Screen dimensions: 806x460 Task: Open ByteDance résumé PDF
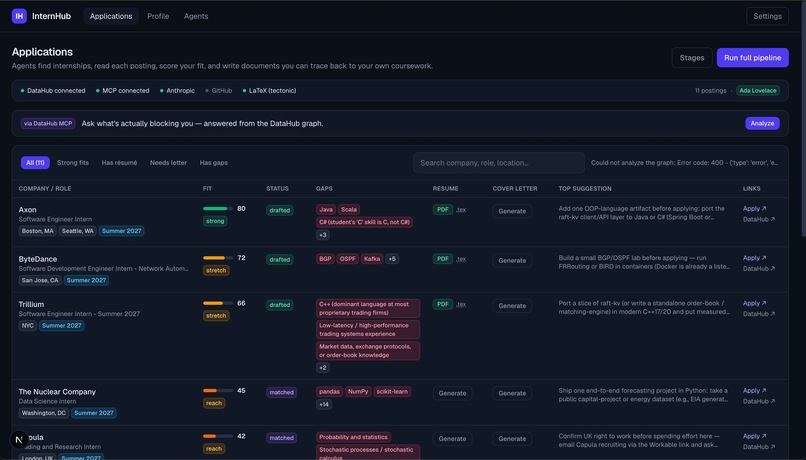pyautogui.click(x=443, y=259)
